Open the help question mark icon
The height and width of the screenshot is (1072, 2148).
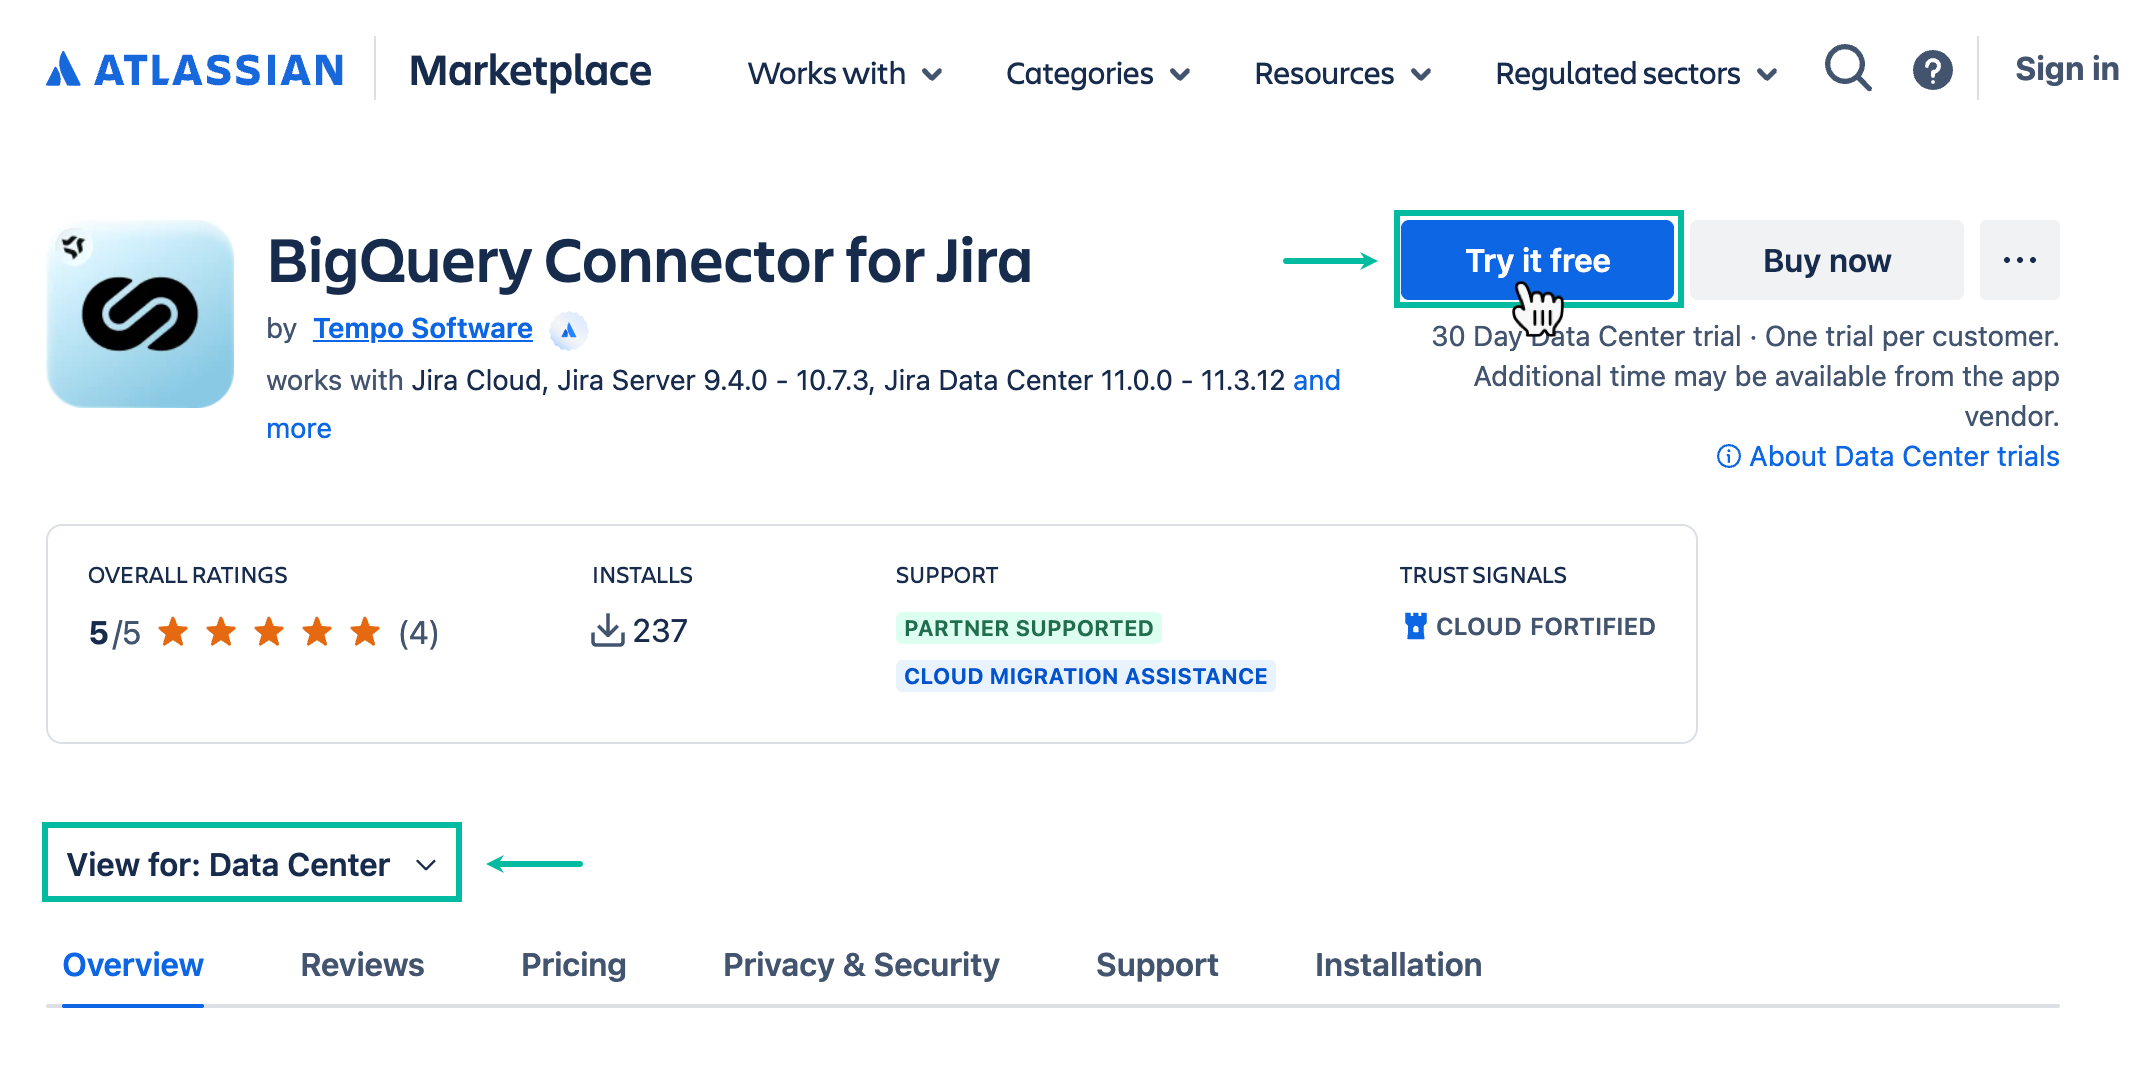1932,70
